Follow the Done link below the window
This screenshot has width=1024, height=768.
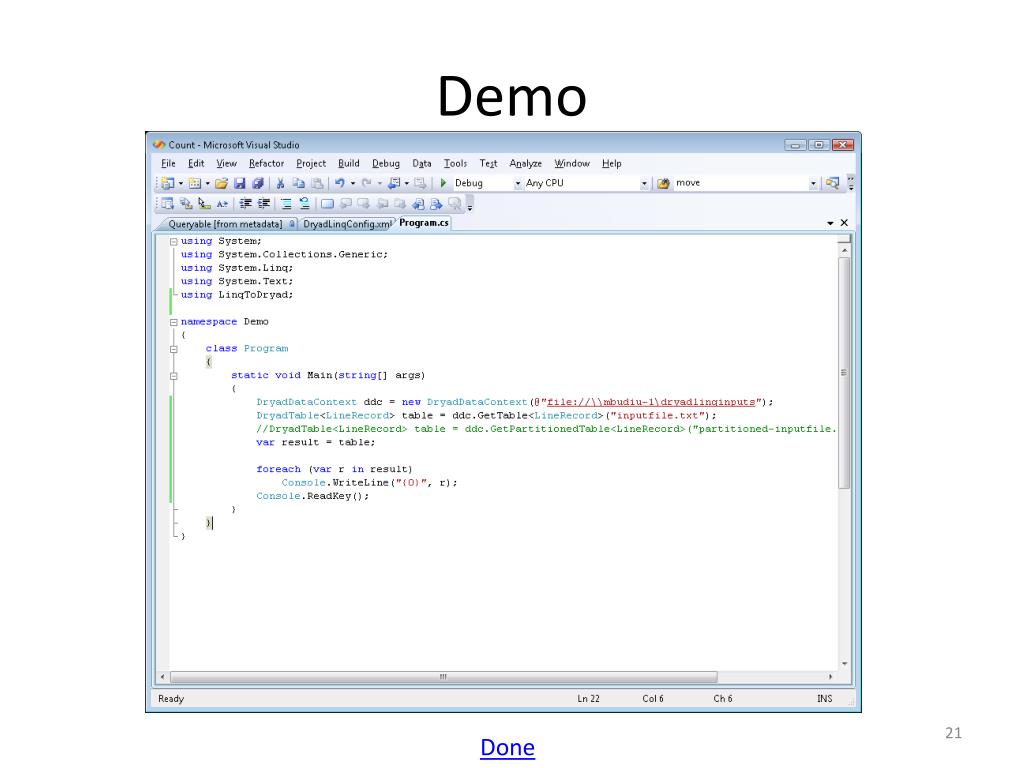tap(507, 747)
